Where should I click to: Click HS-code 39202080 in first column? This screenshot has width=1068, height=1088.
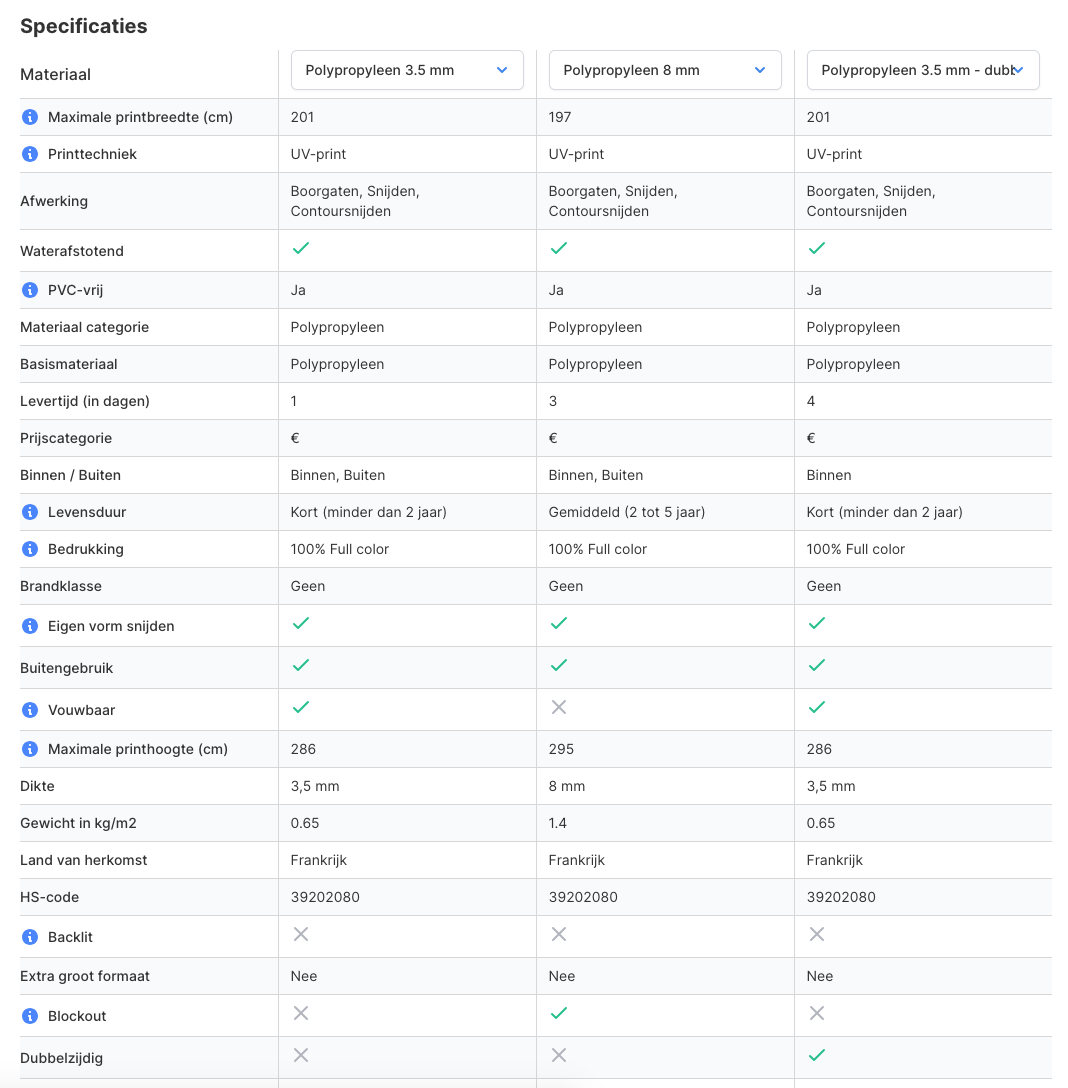tap(325, 897)
